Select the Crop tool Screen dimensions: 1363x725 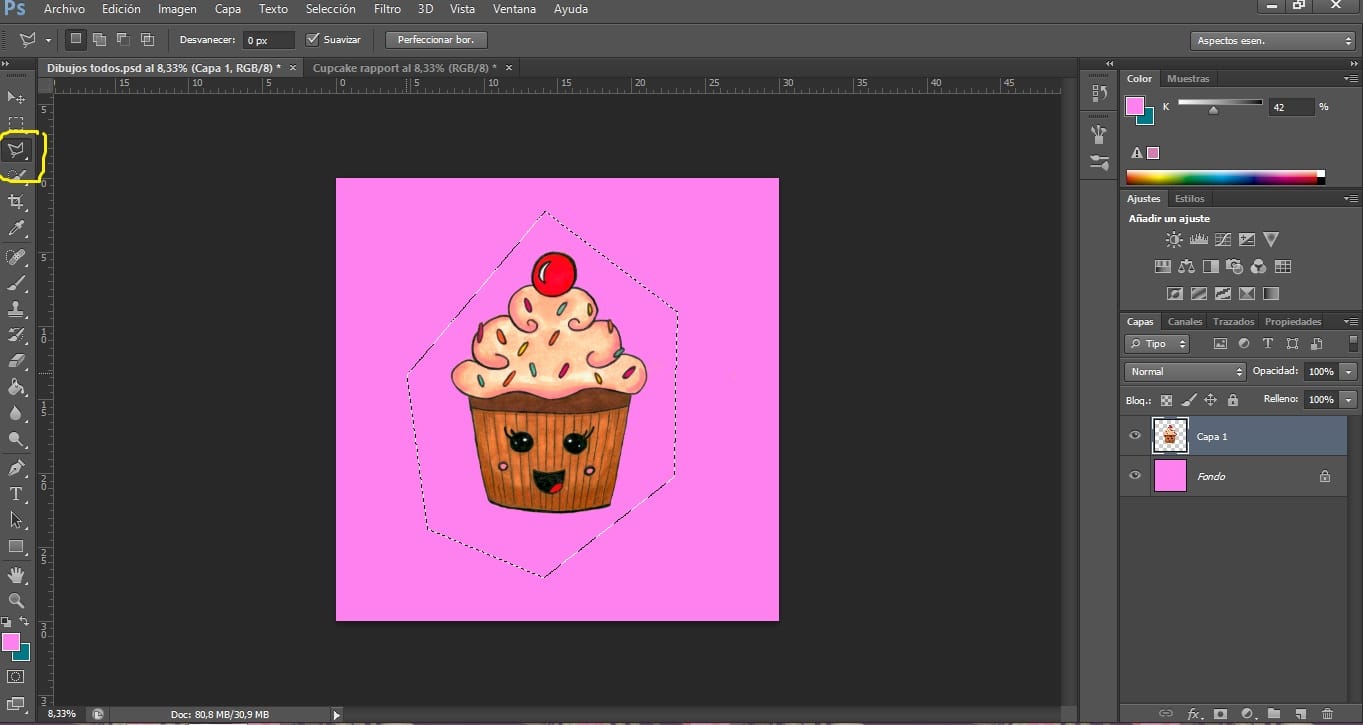click(16, 203)
